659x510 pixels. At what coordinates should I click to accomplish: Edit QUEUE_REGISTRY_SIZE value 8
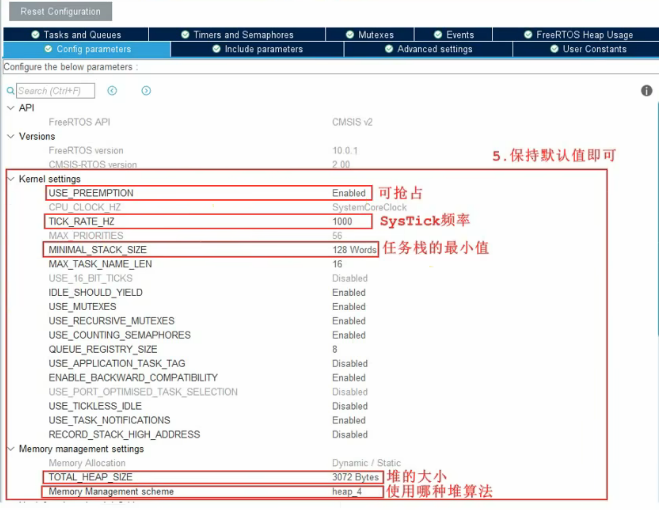click(335, 349)
